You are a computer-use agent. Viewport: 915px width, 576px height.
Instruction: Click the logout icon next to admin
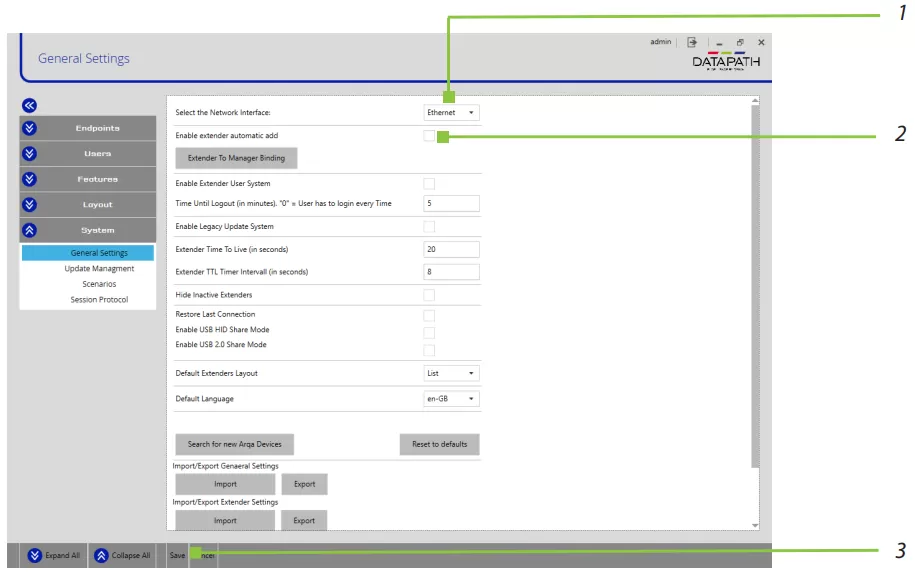691,43
